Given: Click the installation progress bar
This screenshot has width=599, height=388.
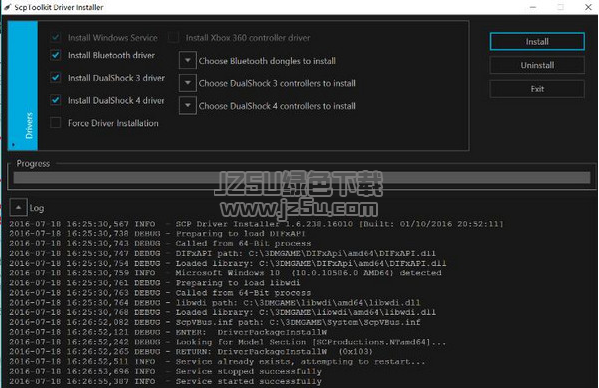Looking at the screenshot, I should pyautogui.click(x=302, y=178).
